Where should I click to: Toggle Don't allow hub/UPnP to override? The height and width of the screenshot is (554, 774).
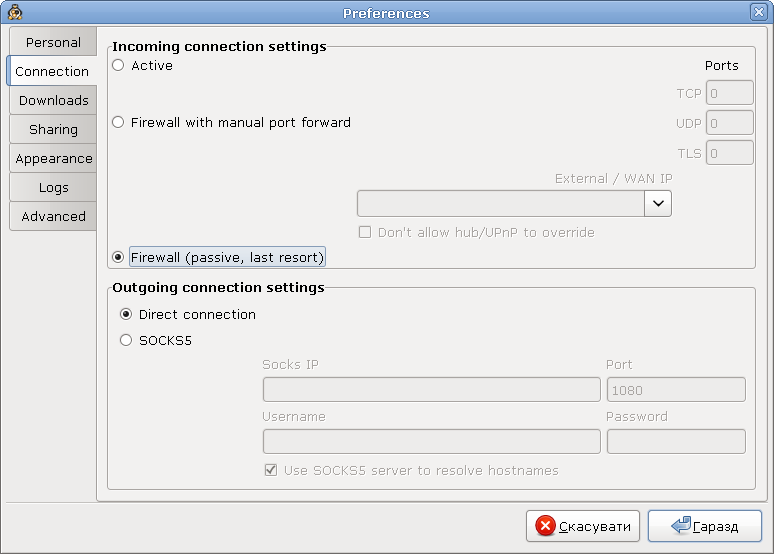(x=366, y=233)
